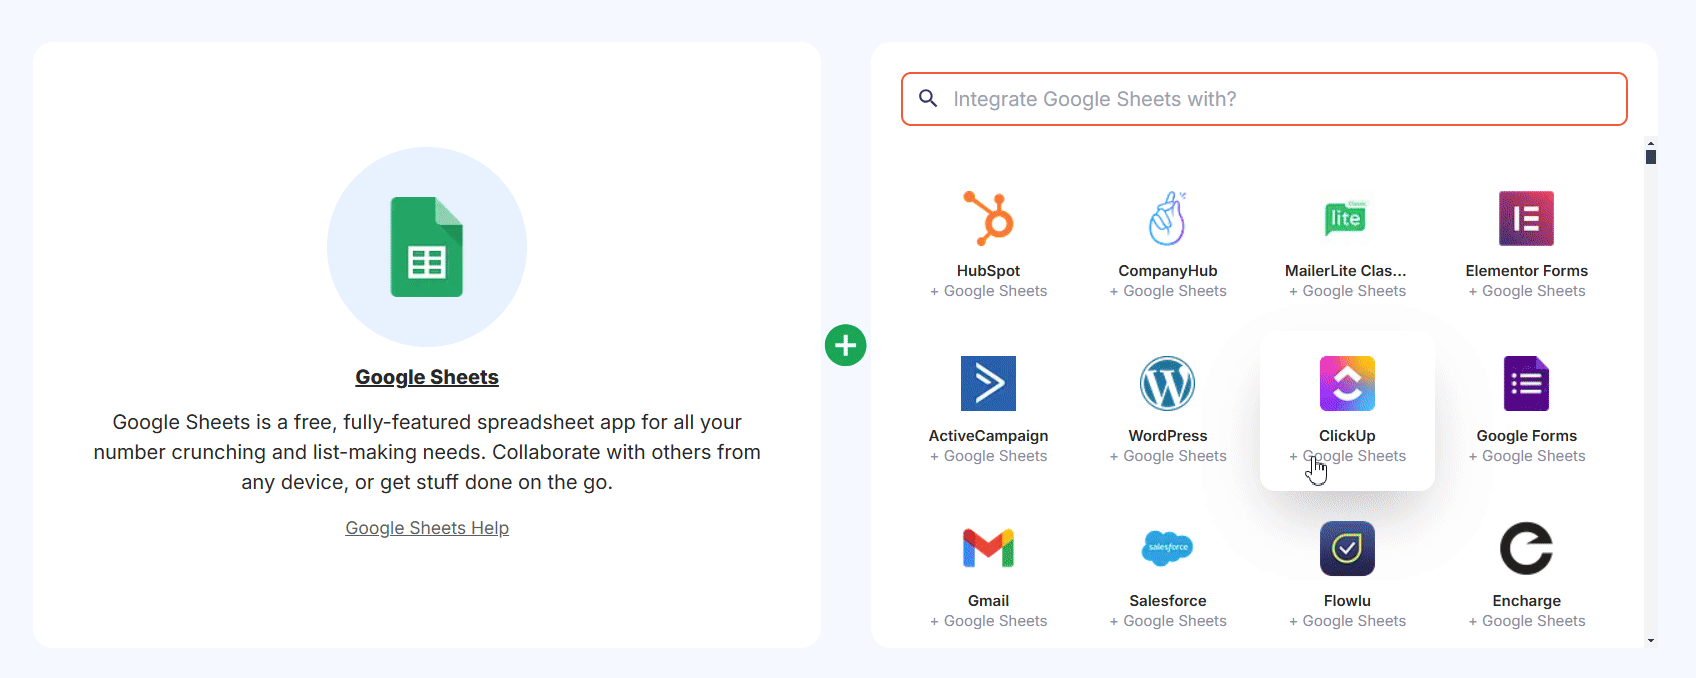Open the Elementor Forms integration icon
The width and height of the screenshot is (1696, 678).
(1526, 218)
